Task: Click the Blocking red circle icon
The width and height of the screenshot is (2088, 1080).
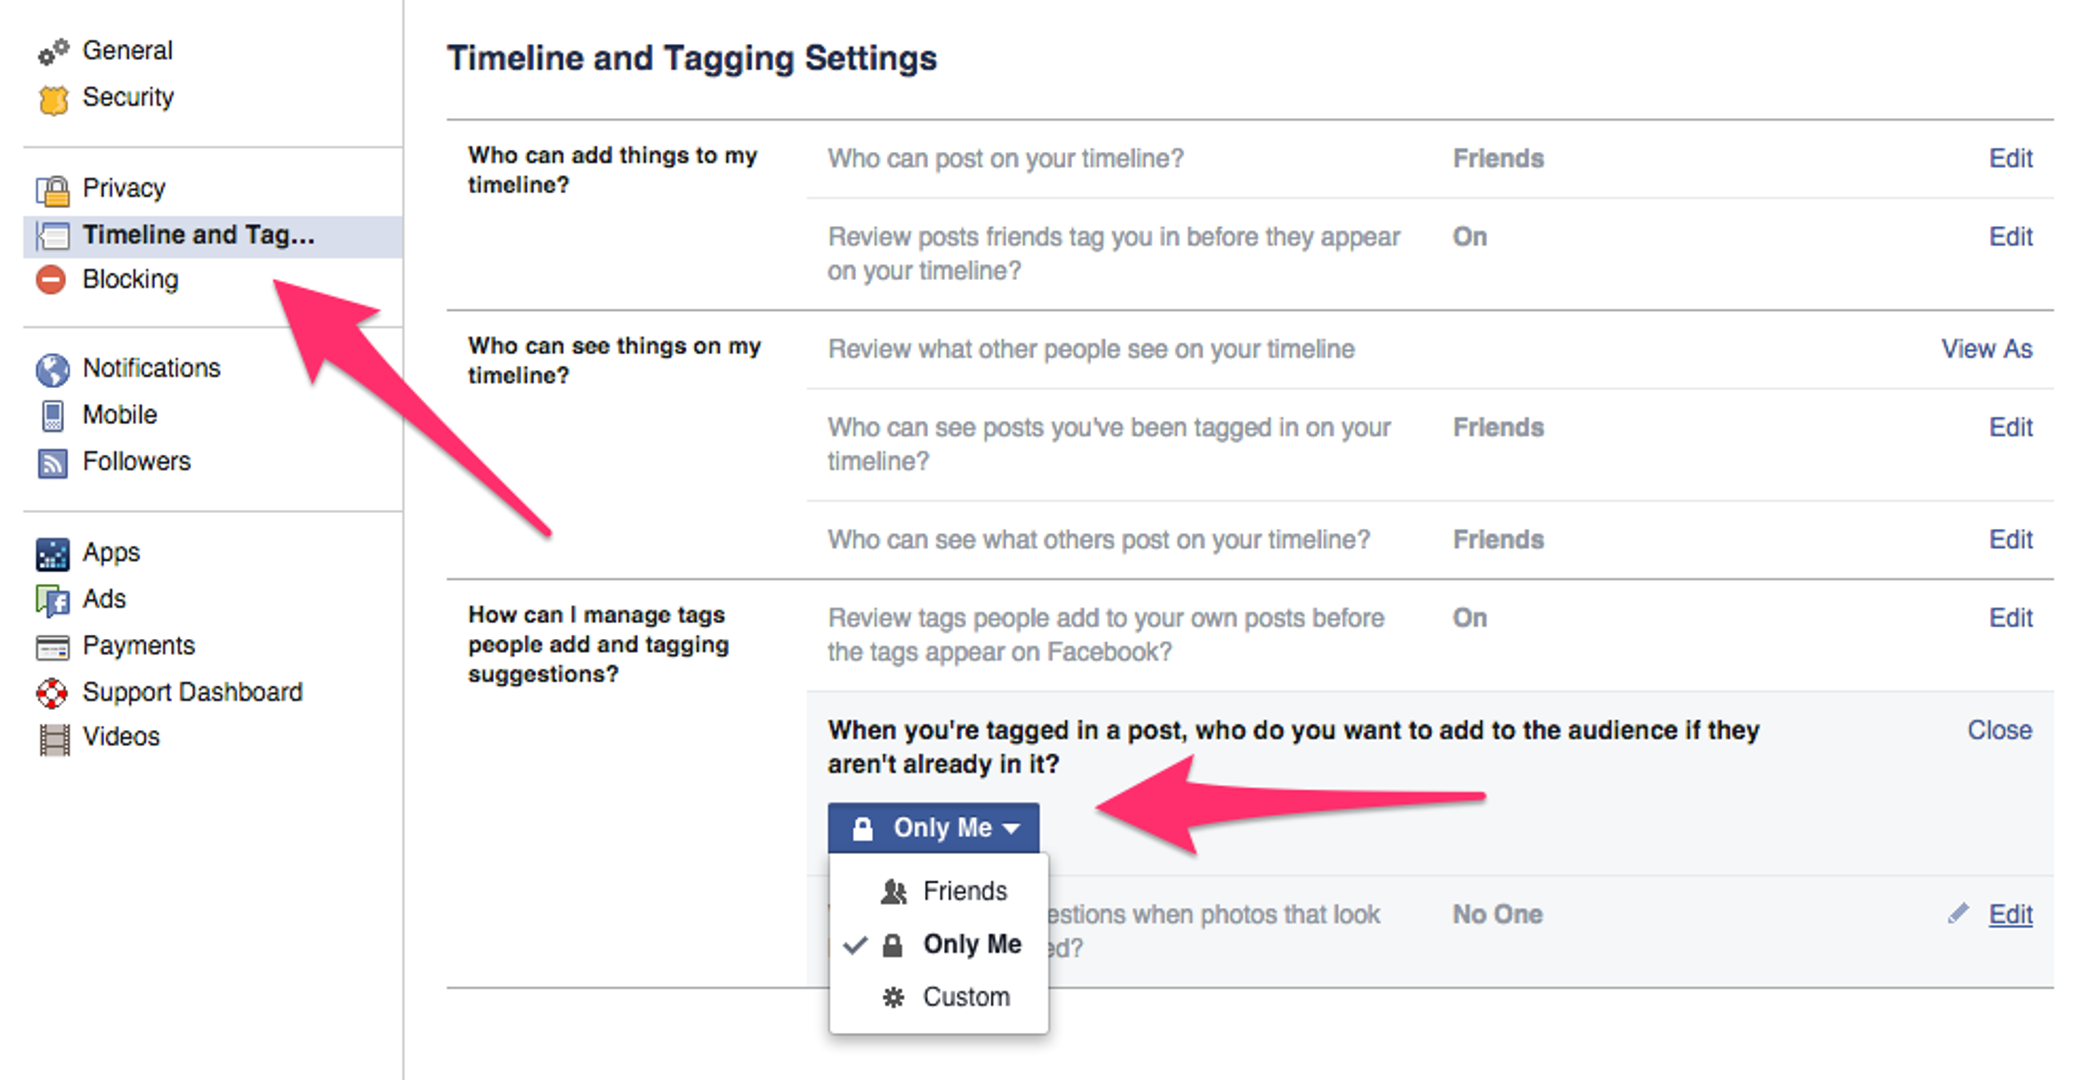Action: click(51, 280)
